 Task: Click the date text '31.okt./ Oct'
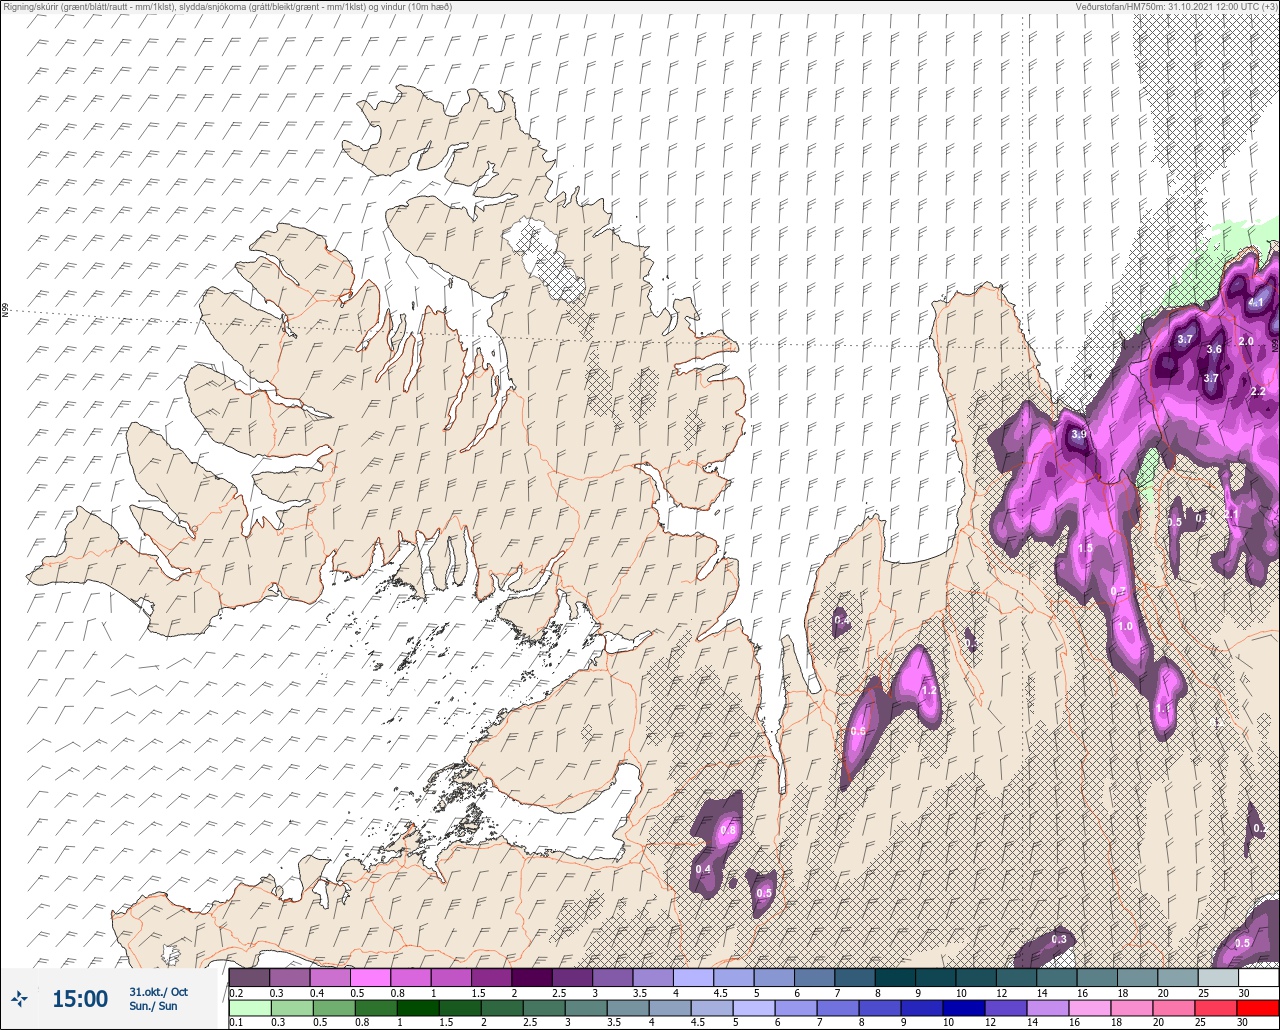(x=158, y=991)
